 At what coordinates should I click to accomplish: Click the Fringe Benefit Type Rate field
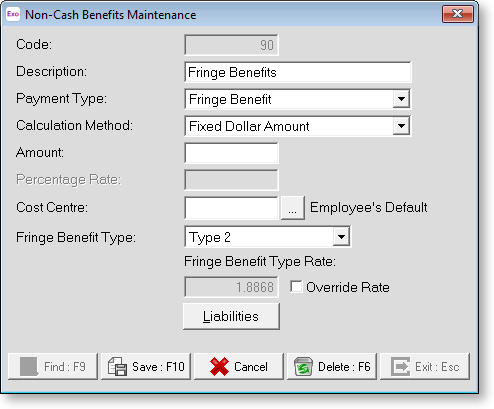(x=231, y=287)
